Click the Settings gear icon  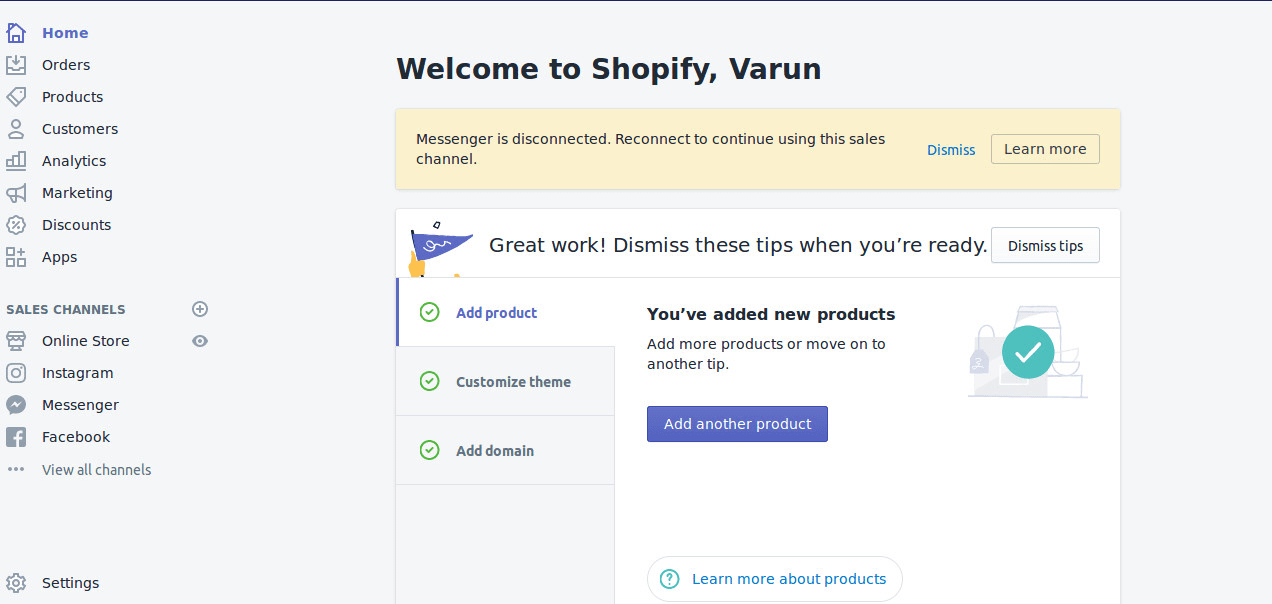tap(16, 583)
